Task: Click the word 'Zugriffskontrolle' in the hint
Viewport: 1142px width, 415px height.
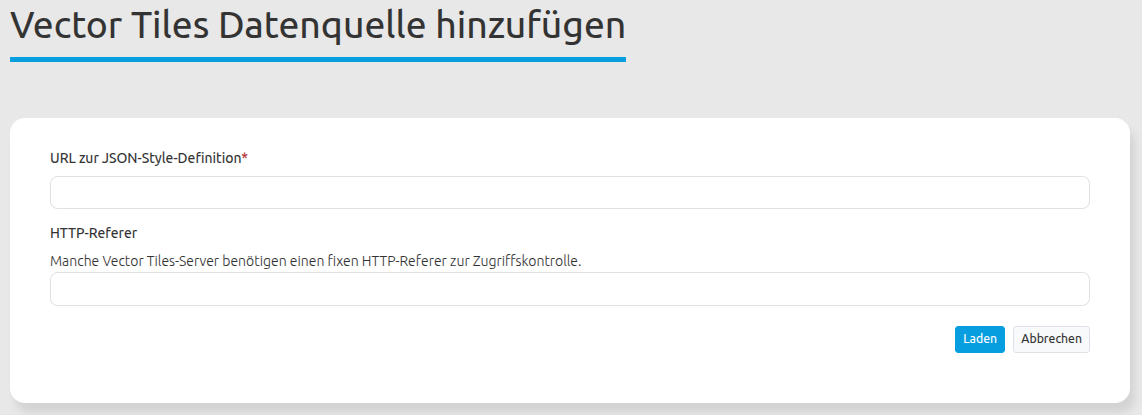Action: 529,261
